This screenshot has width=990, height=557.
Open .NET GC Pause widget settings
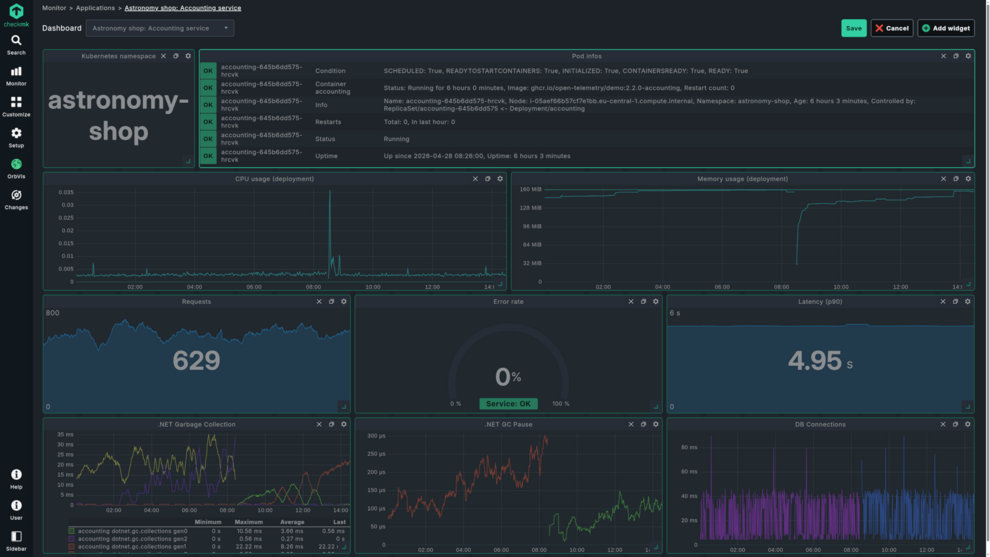pyautogui.click(x=655, y=424)
